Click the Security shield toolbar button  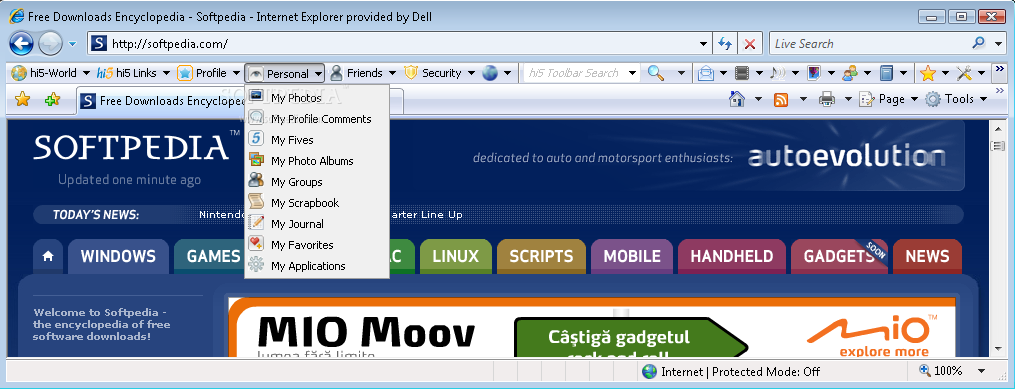439,73
